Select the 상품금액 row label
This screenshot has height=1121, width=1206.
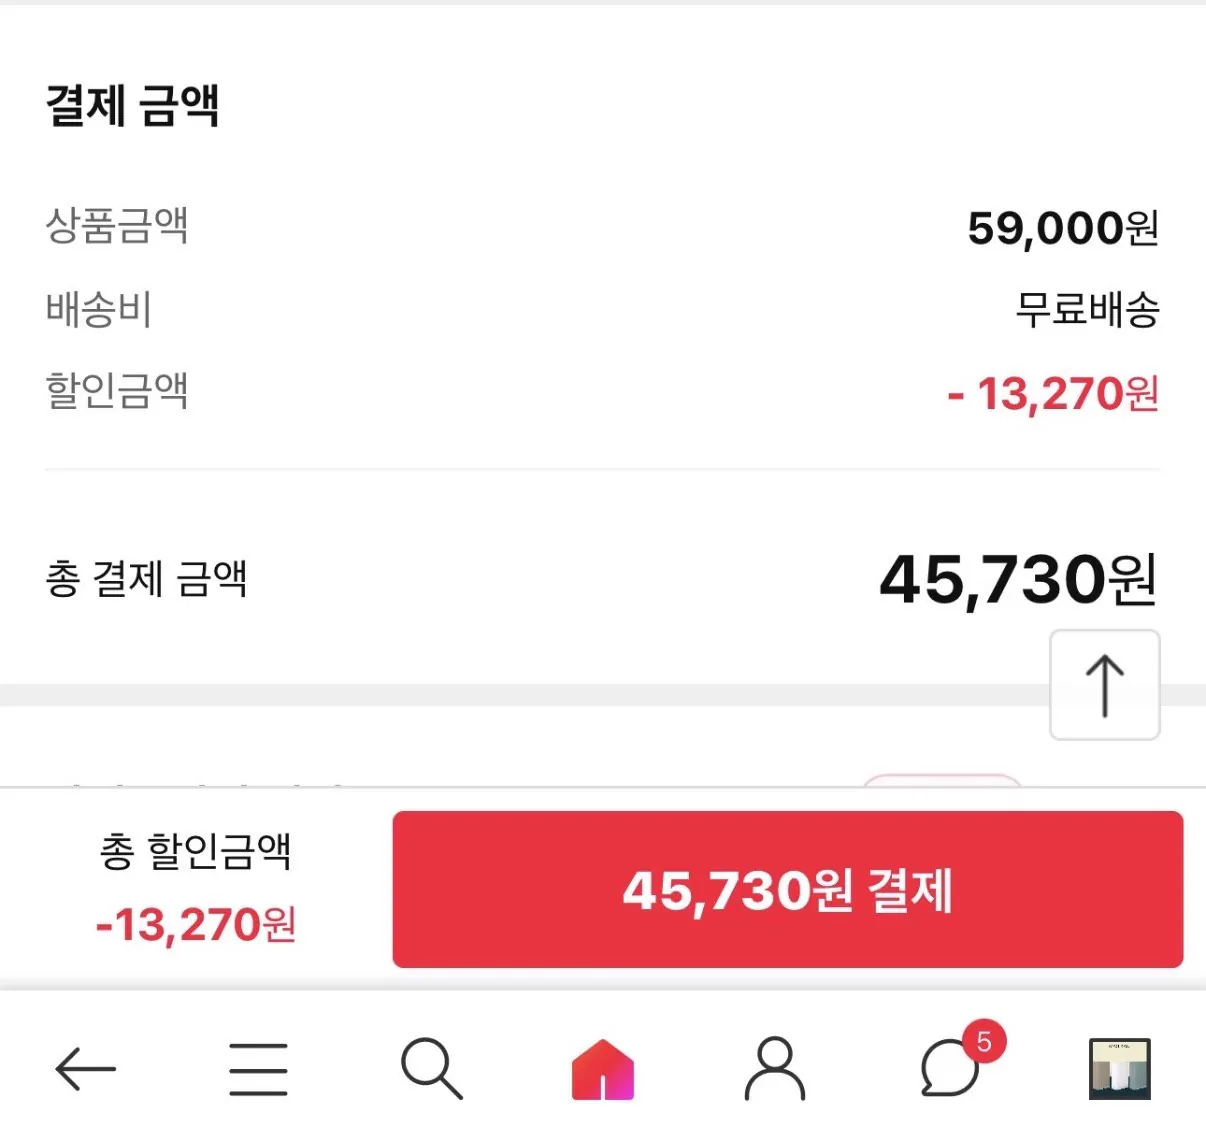pos(117,226)
